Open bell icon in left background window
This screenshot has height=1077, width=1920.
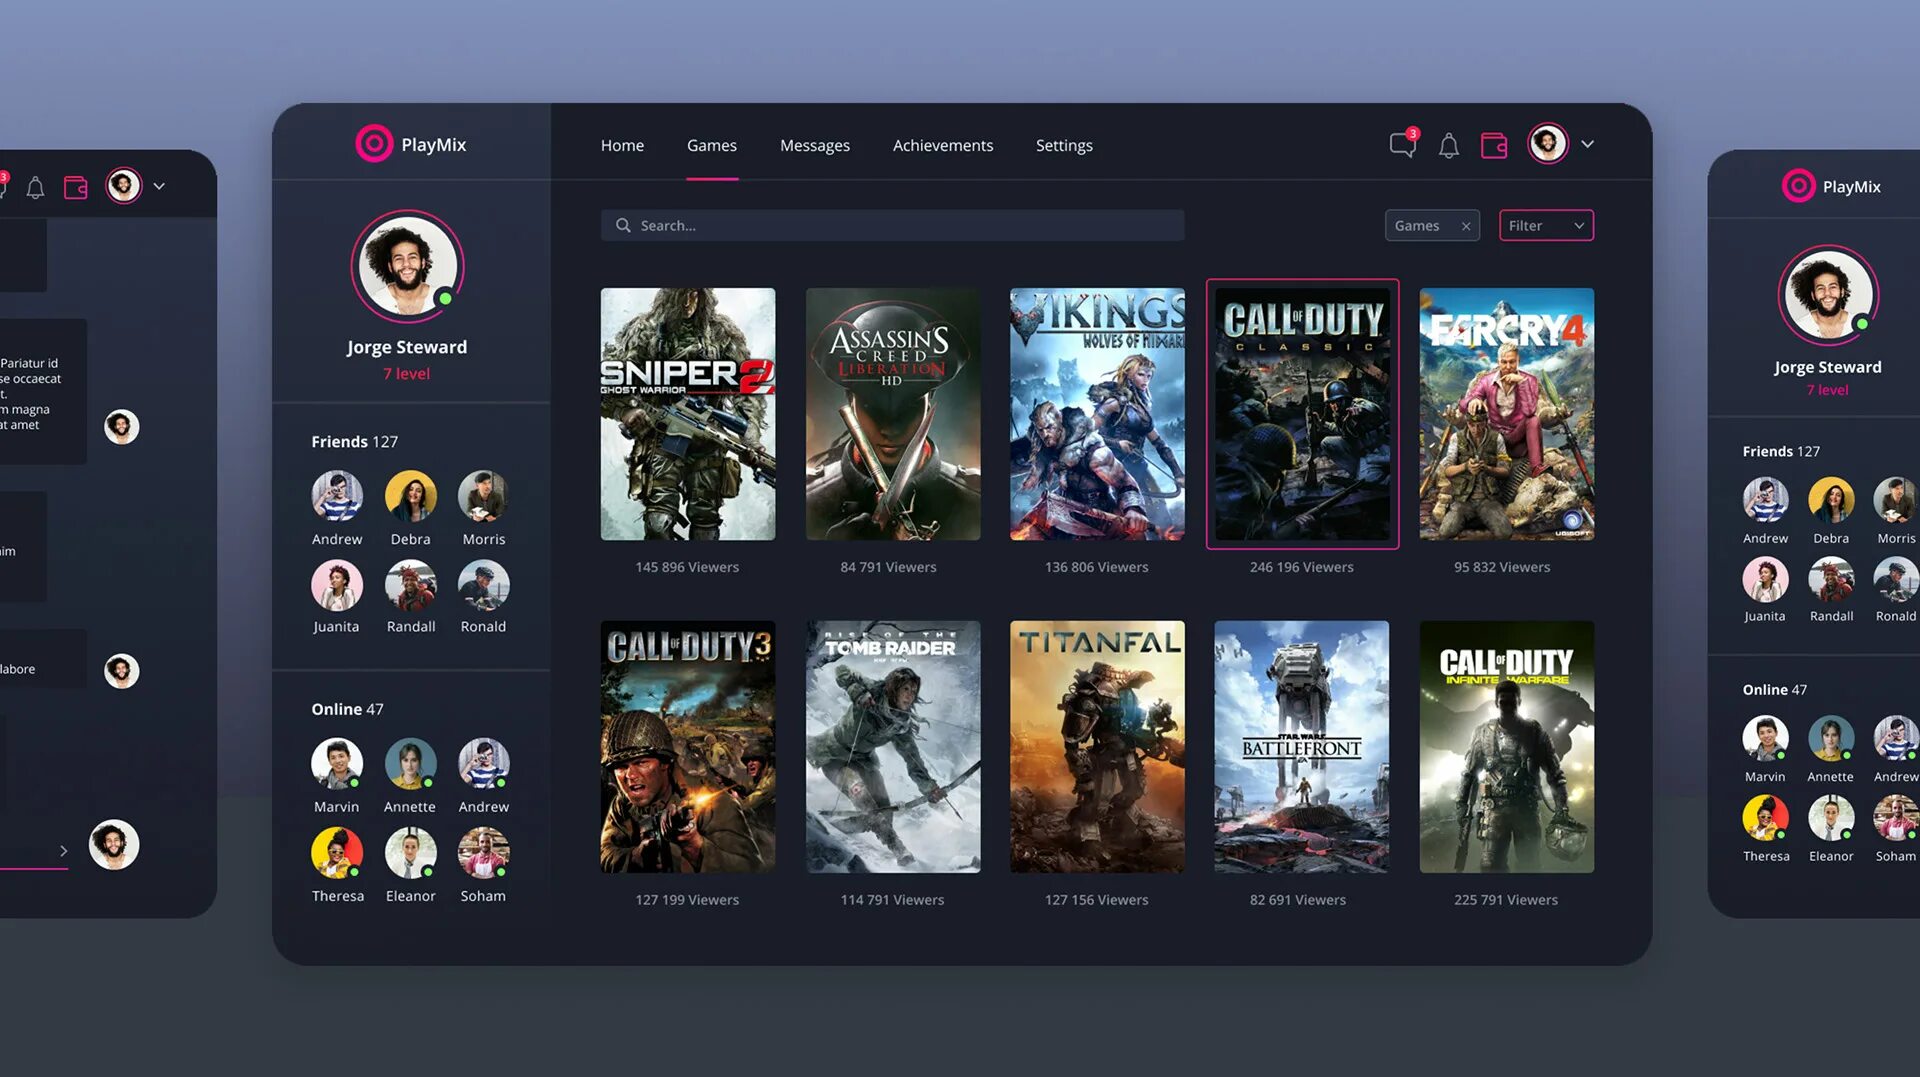pyautogui.click(x=35, y=187)
